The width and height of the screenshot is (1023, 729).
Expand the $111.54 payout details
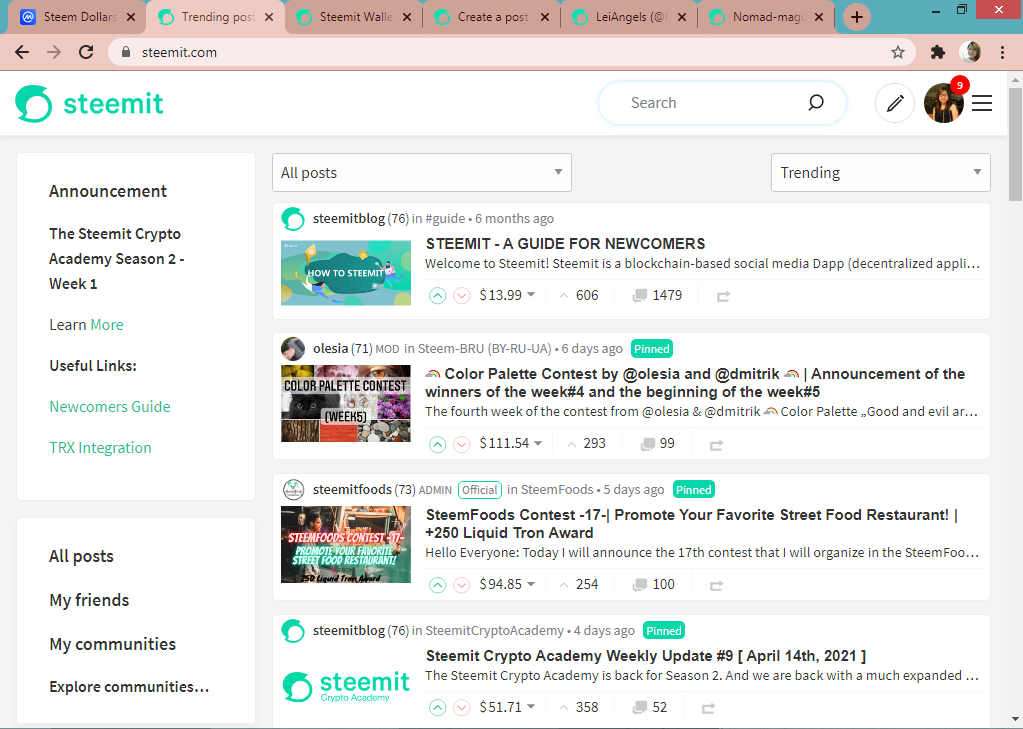pos(511,444)
